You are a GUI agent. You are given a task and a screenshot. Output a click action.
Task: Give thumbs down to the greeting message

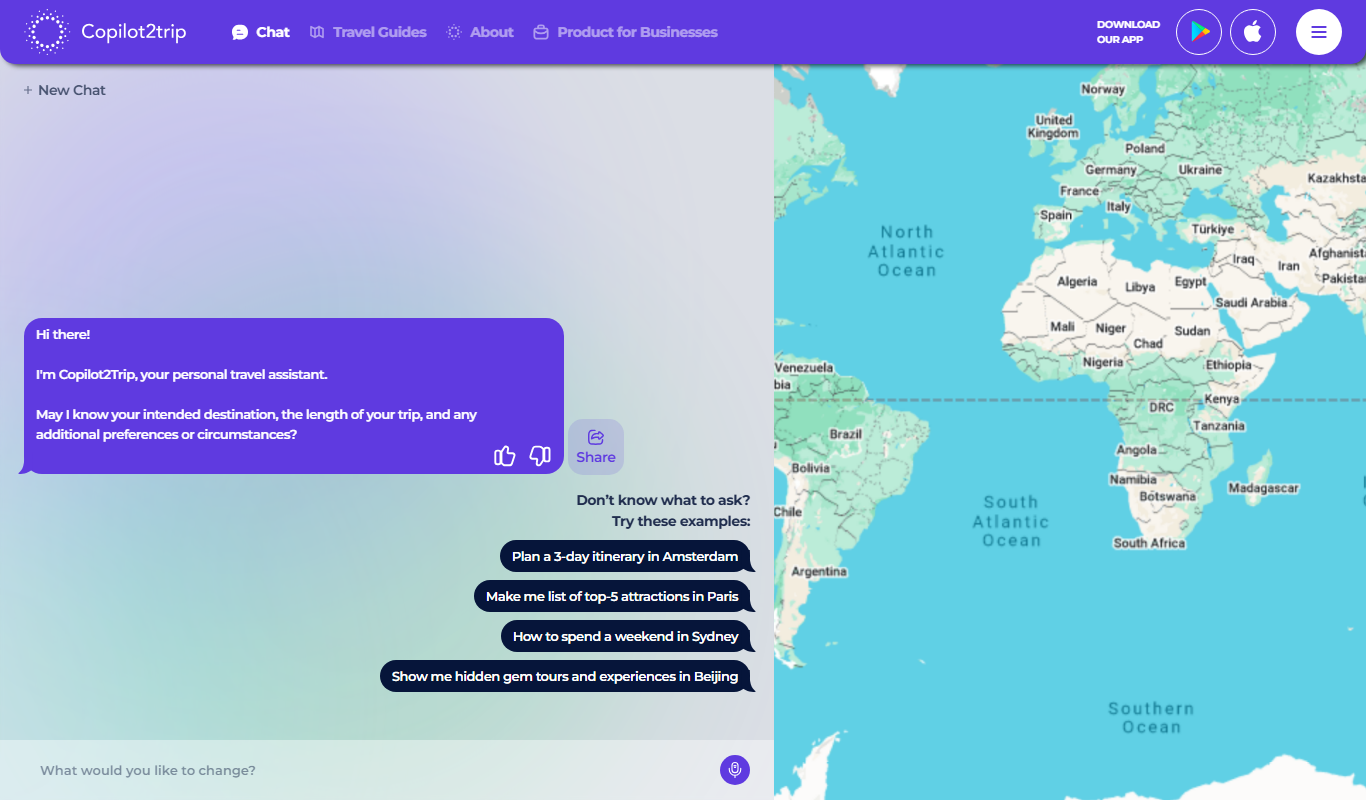tap(540, 456)
